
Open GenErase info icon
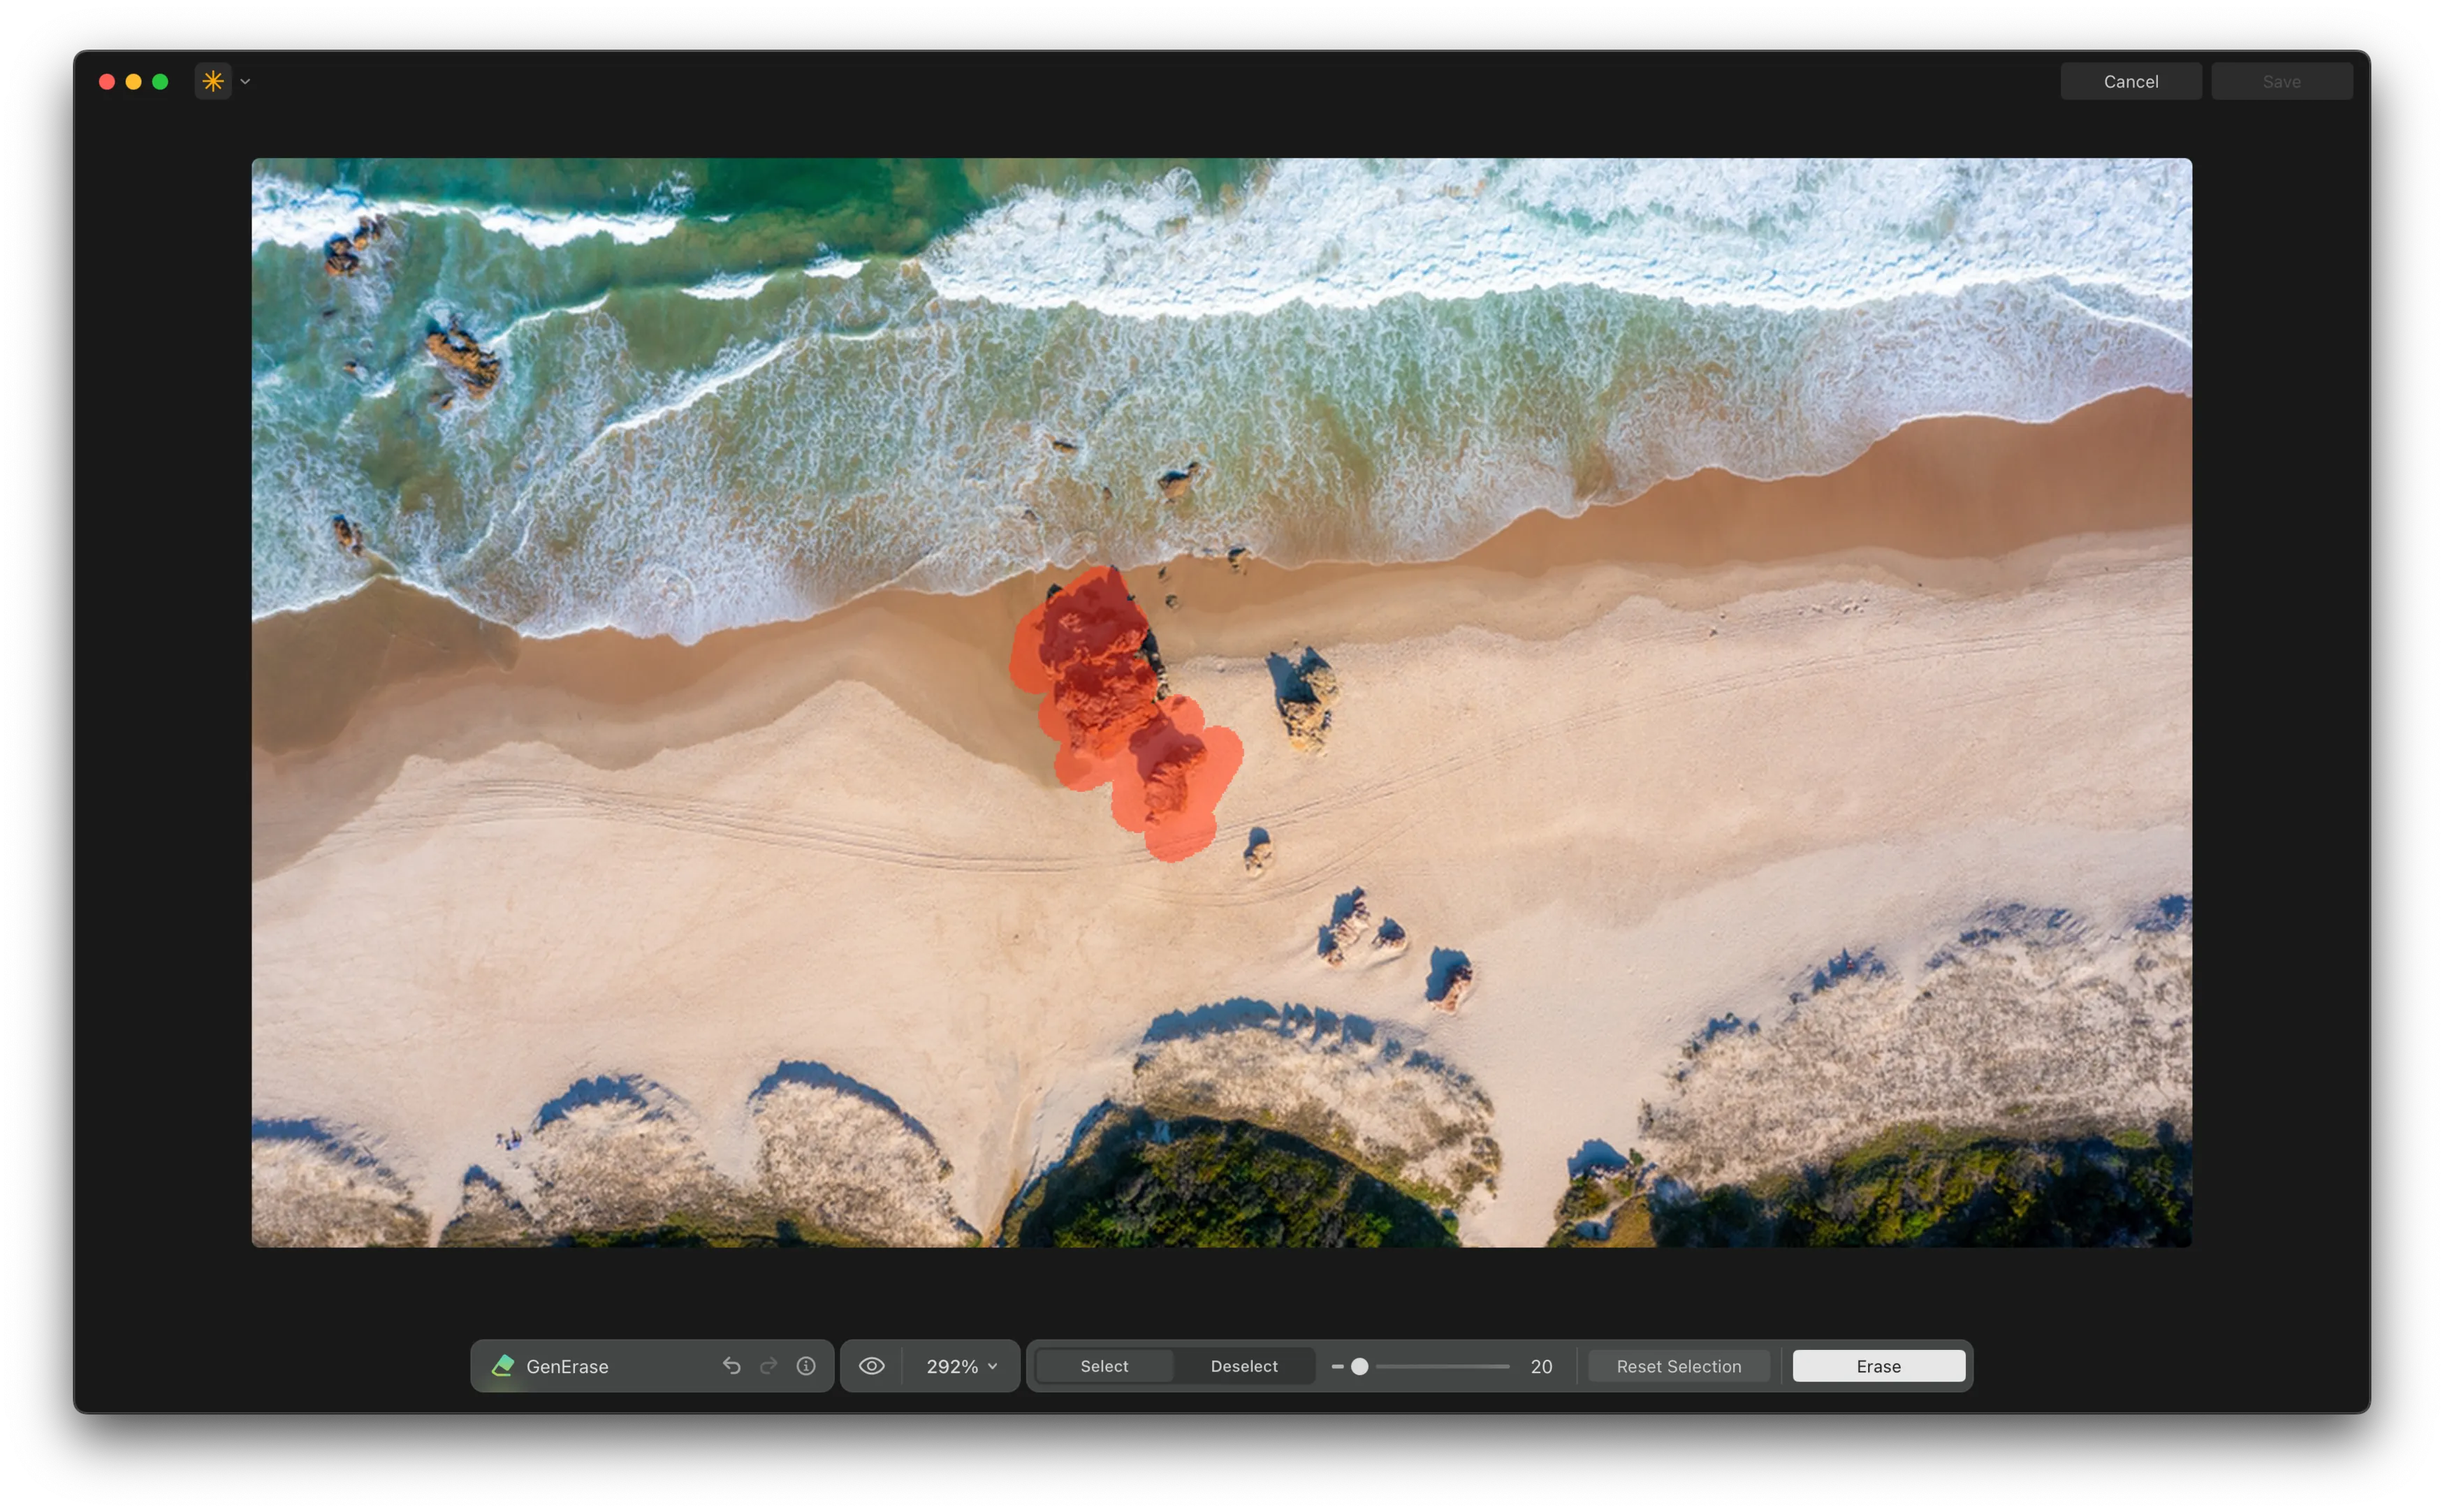806,1366
